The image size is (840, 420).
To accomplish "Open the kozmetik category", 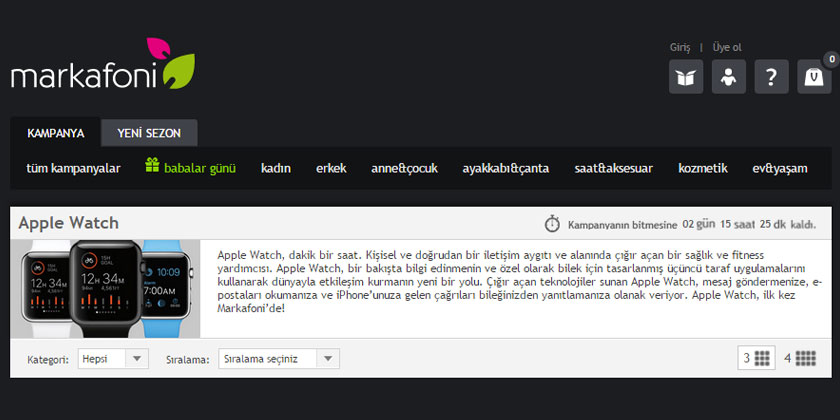I will click(702, 168).
